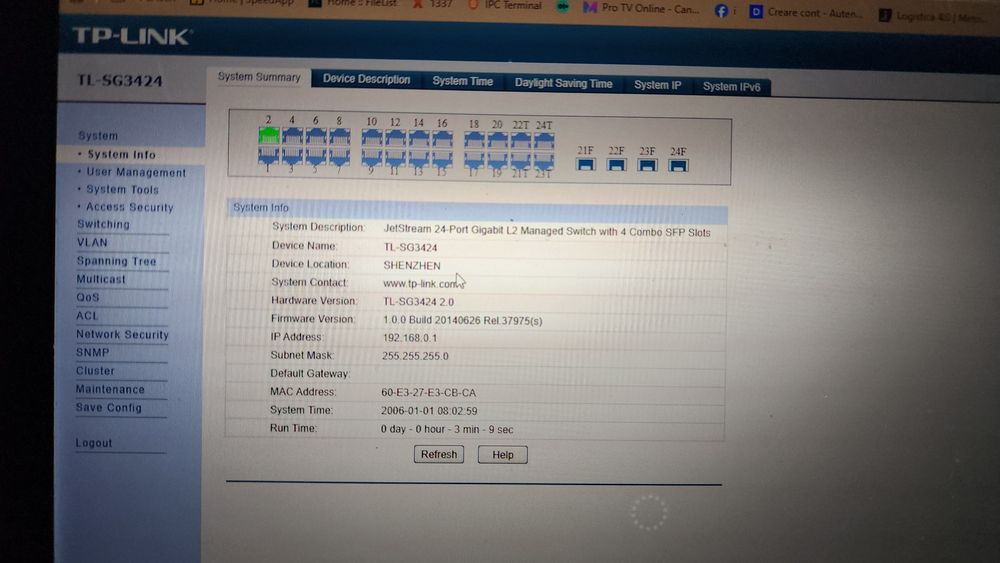This screenshot has width=1000, height=563.
Task: Open the System IPv6 tab
Action: coord(732,87)
